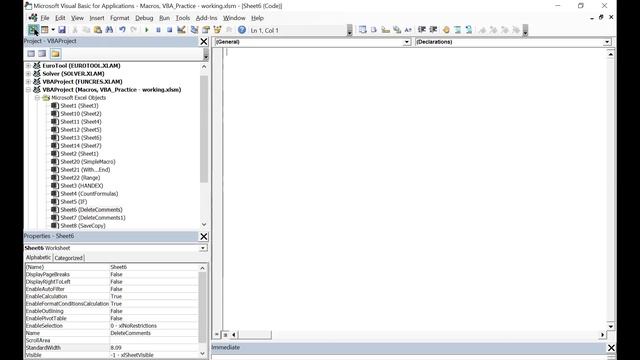
Task: Click the List Constants icon
Action: [x=374, y=30]
